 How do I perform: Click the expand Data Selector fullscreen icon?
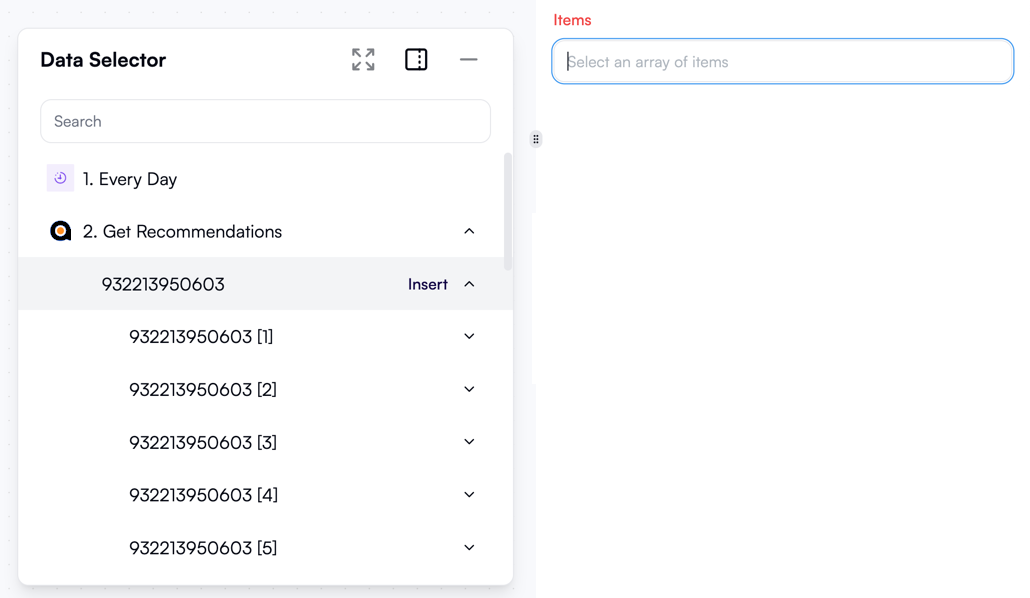(362, 59)
